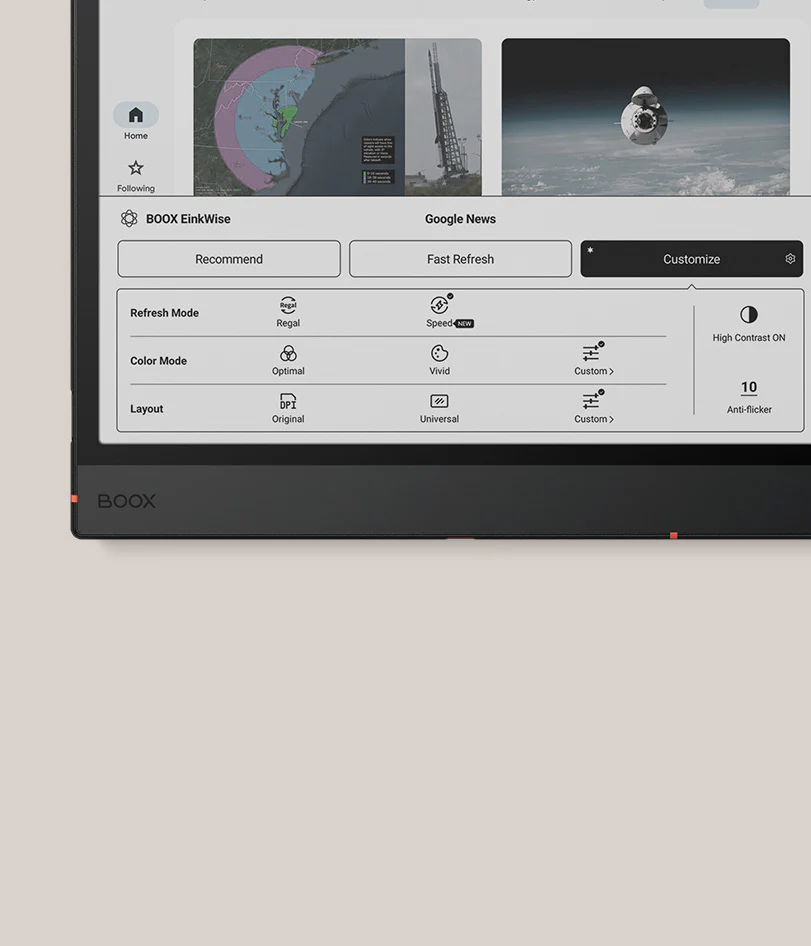Image resolution: width=811 pixels, height=946 pixels.
Task: Select the Optimal color mode icon
Action: coord(288,355)
